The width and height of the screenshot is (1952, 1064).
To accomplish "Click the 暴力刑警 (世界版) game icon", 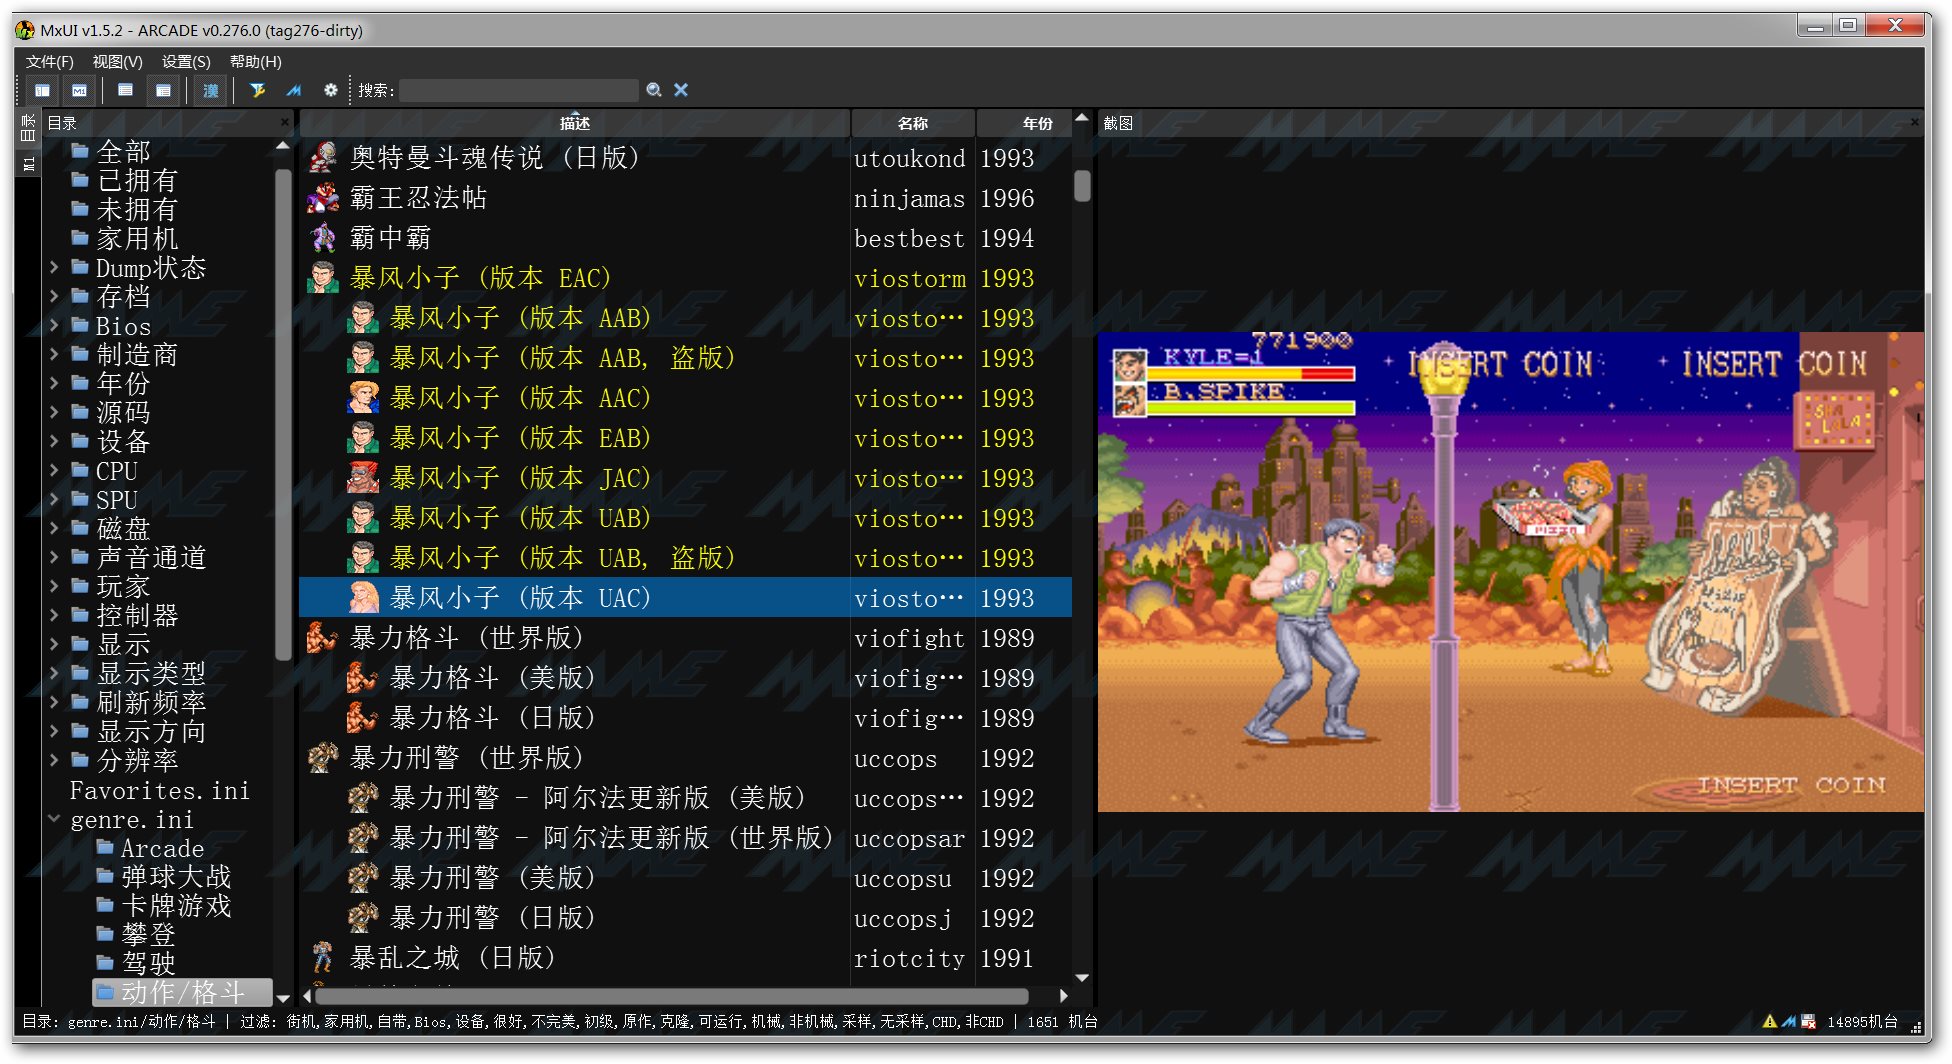I will (x=323, y=758).
